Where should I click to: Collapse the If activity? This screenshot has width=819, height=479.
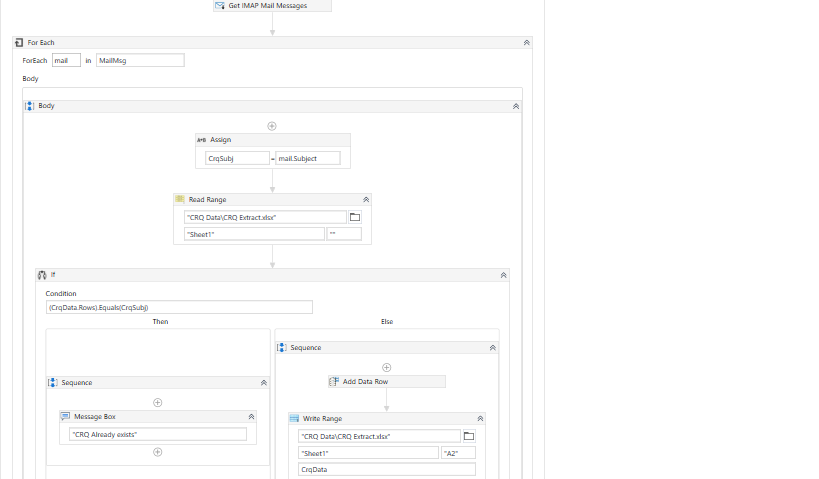tap(504, 275)
